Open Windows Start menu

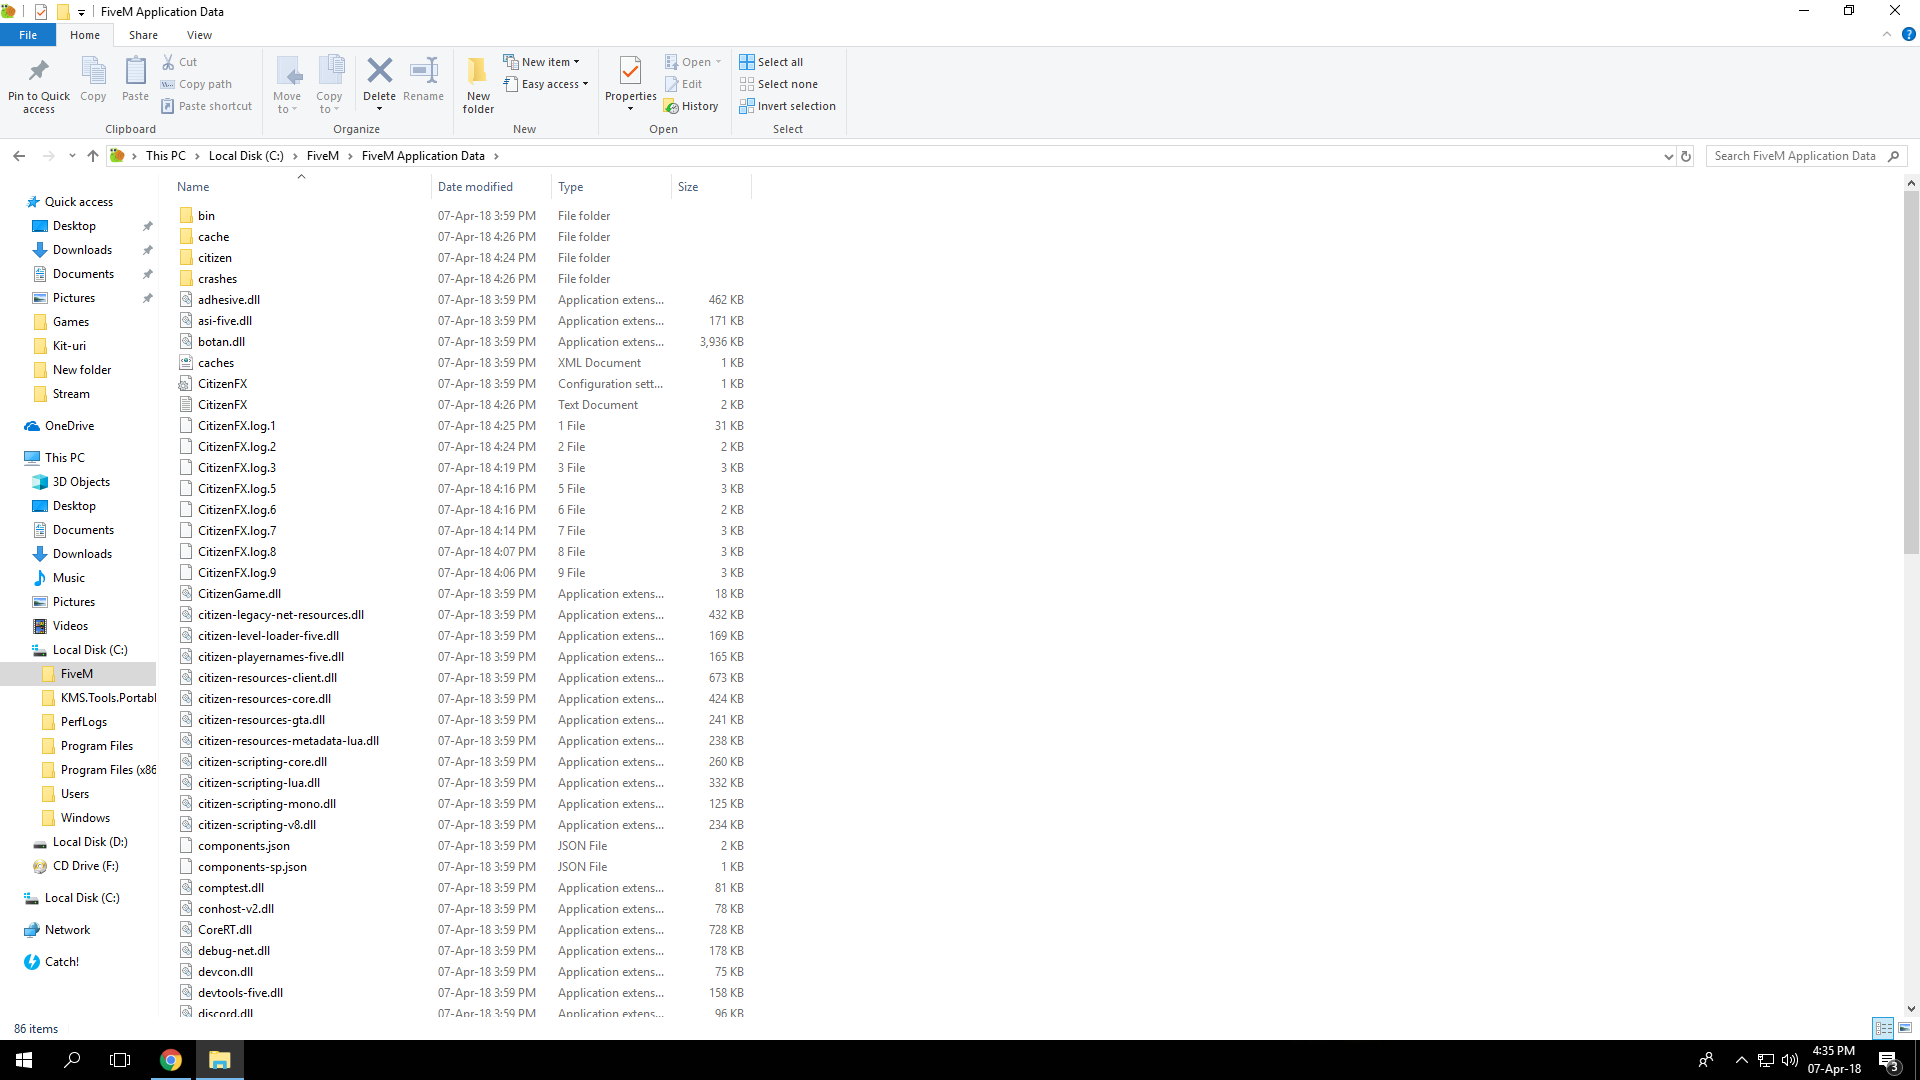coord(24,1060)
